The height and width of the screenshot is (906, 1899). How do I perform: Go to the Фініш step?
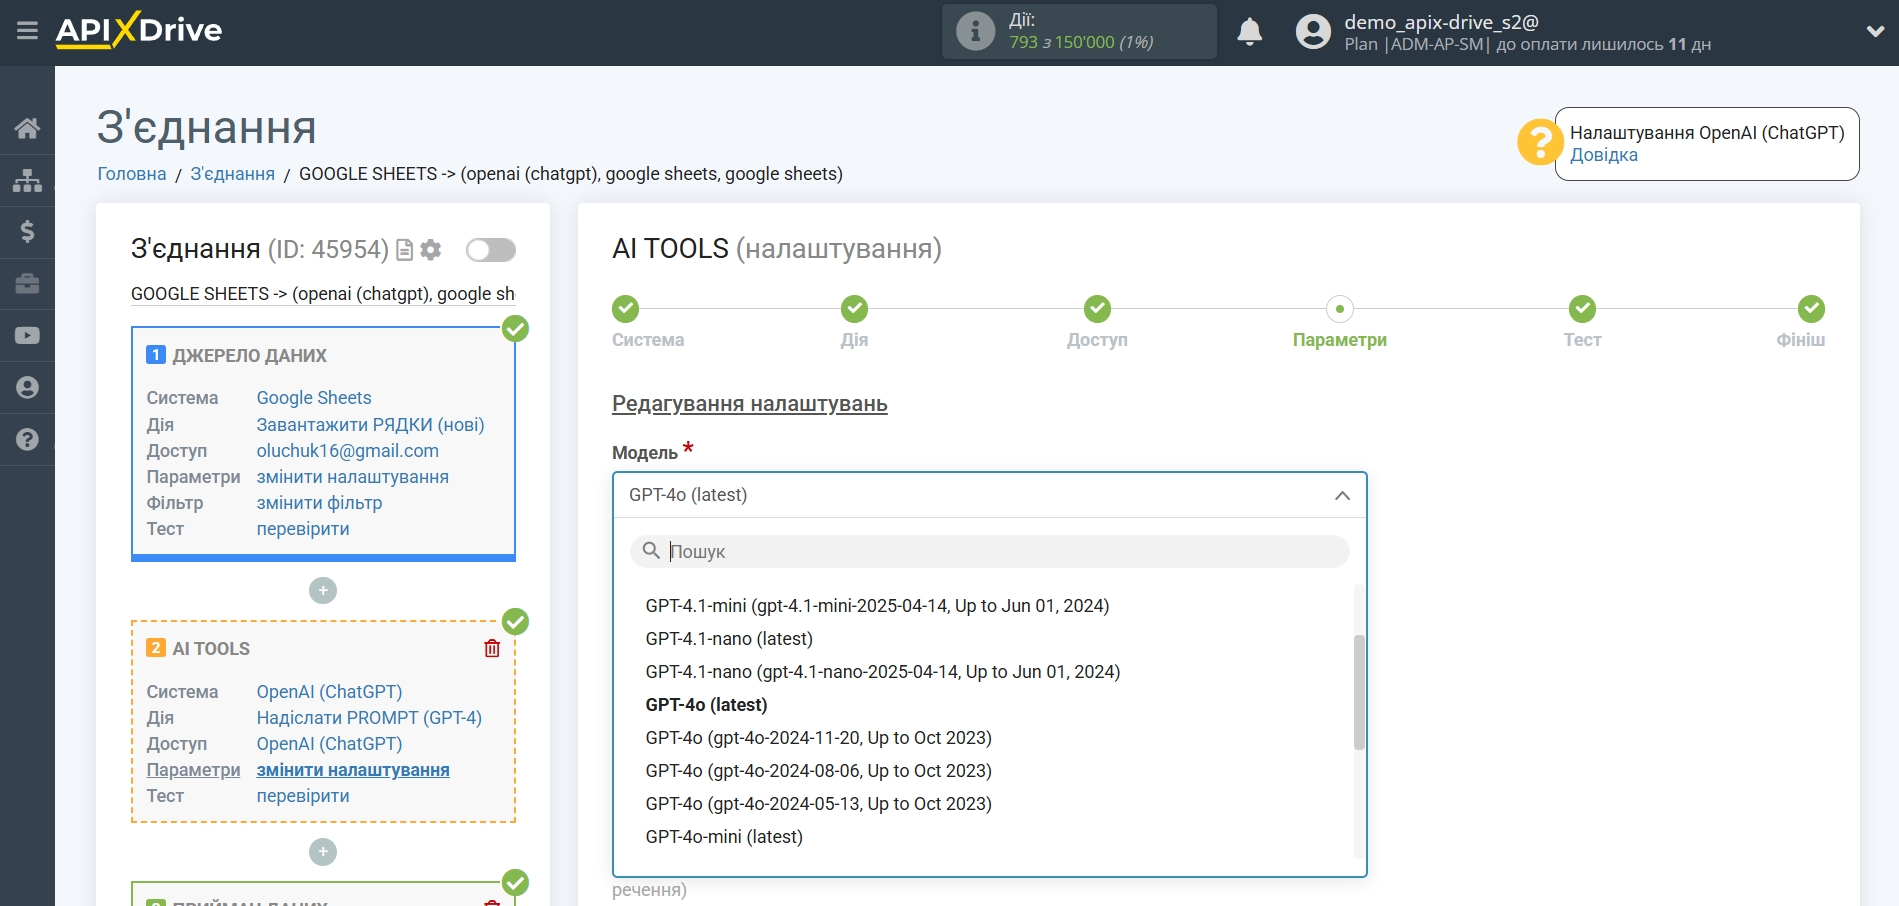[1811, 309]
